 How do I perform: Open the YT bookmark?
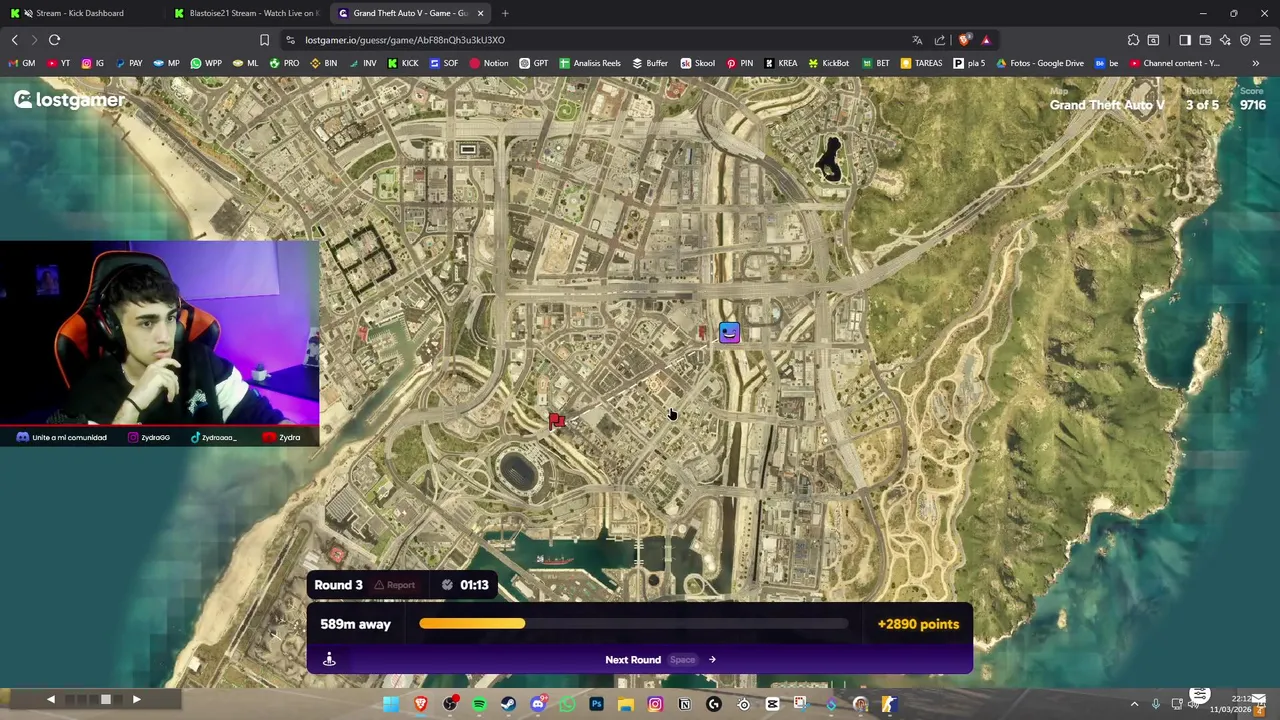pos(59,63)
